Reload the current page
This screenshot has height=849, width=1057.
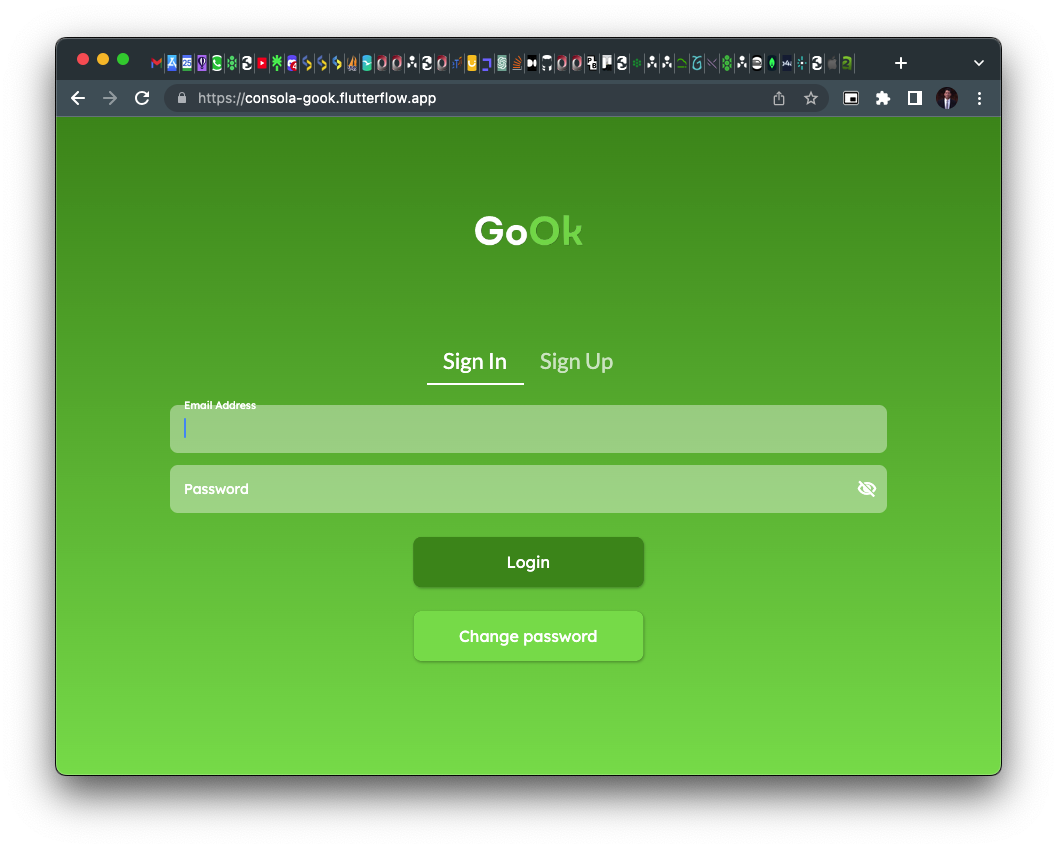[x=142, y=98]
